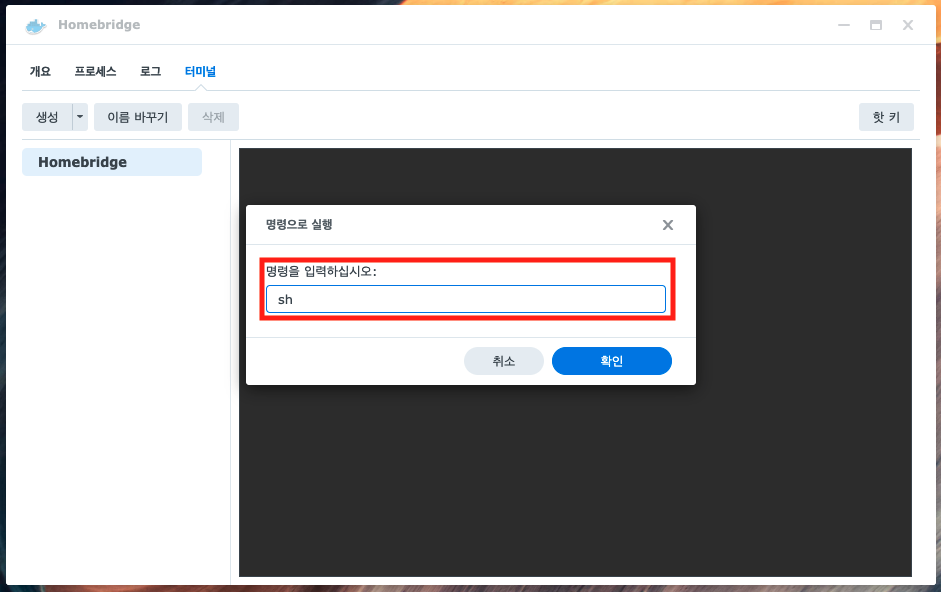This screenshot has width=941, height=592.
Task: Open the 개요 tab
Action: coord(40,71)
